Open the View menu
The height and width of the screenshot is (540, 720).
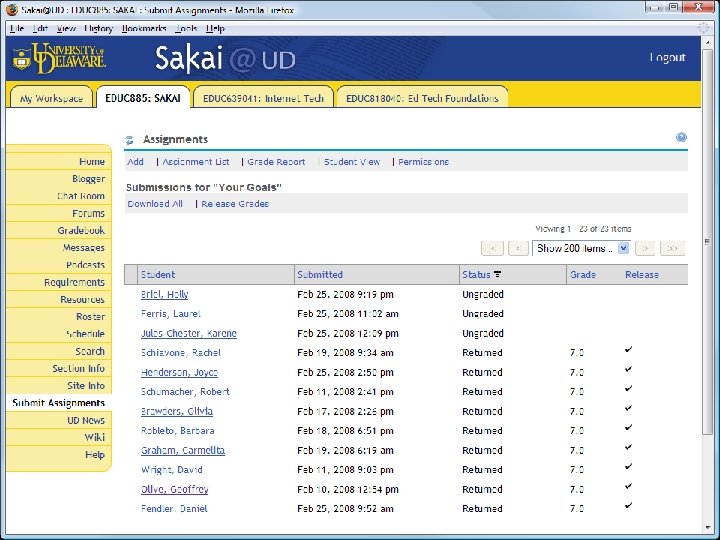66,28
